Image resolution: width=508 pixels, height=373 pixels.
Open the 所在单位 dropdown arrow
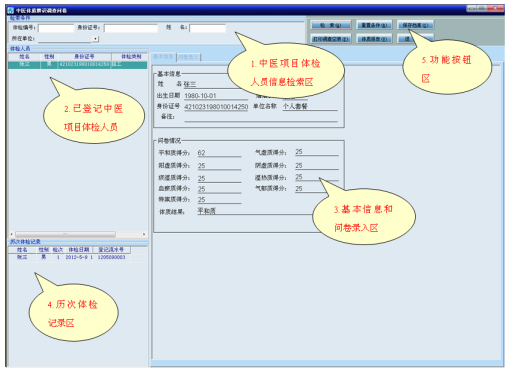coord(95,39)
